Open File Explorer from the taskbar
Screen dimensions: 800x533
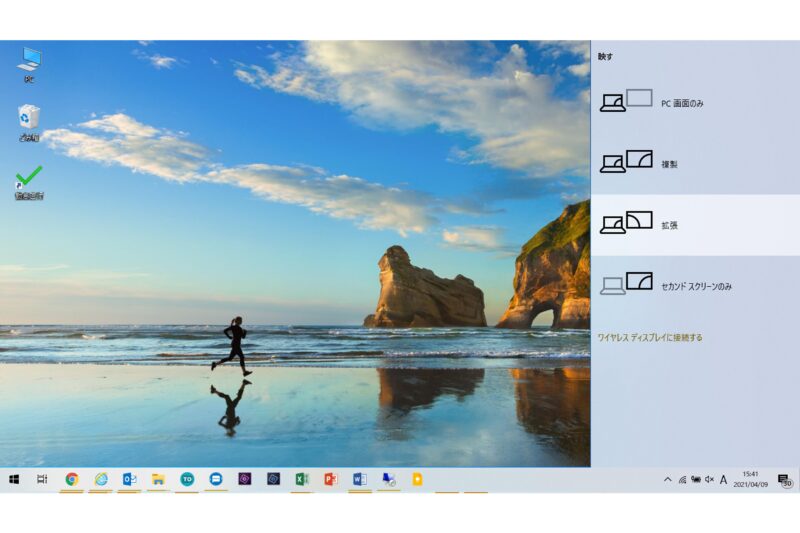click(158, 480)
